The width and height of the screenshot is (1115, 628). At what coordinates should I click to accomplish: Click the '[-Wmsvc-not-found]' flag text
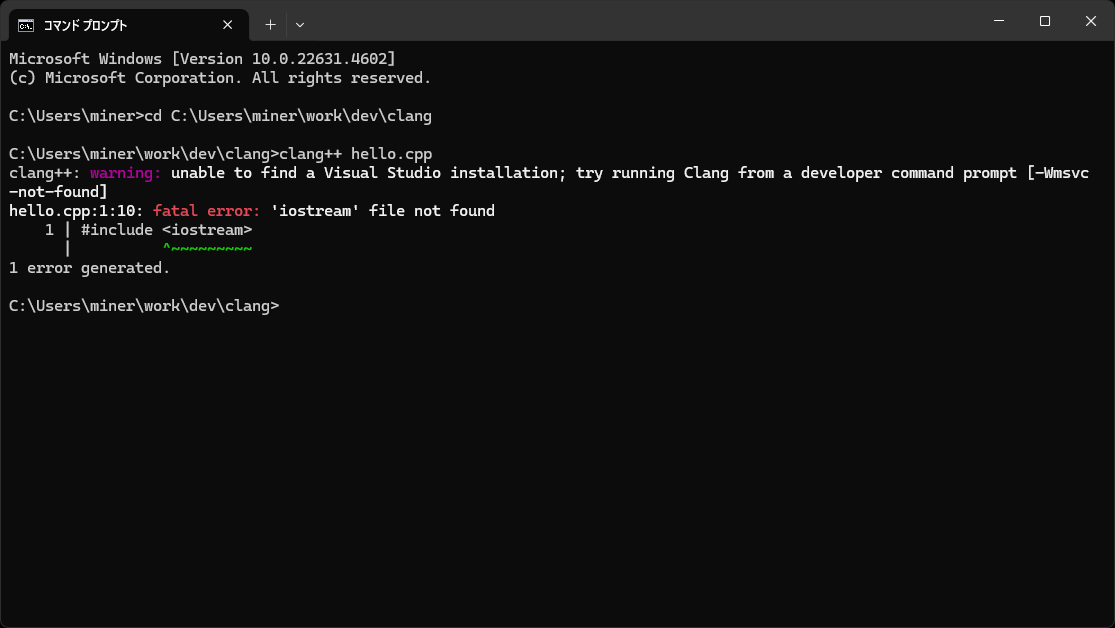point(57,191)
